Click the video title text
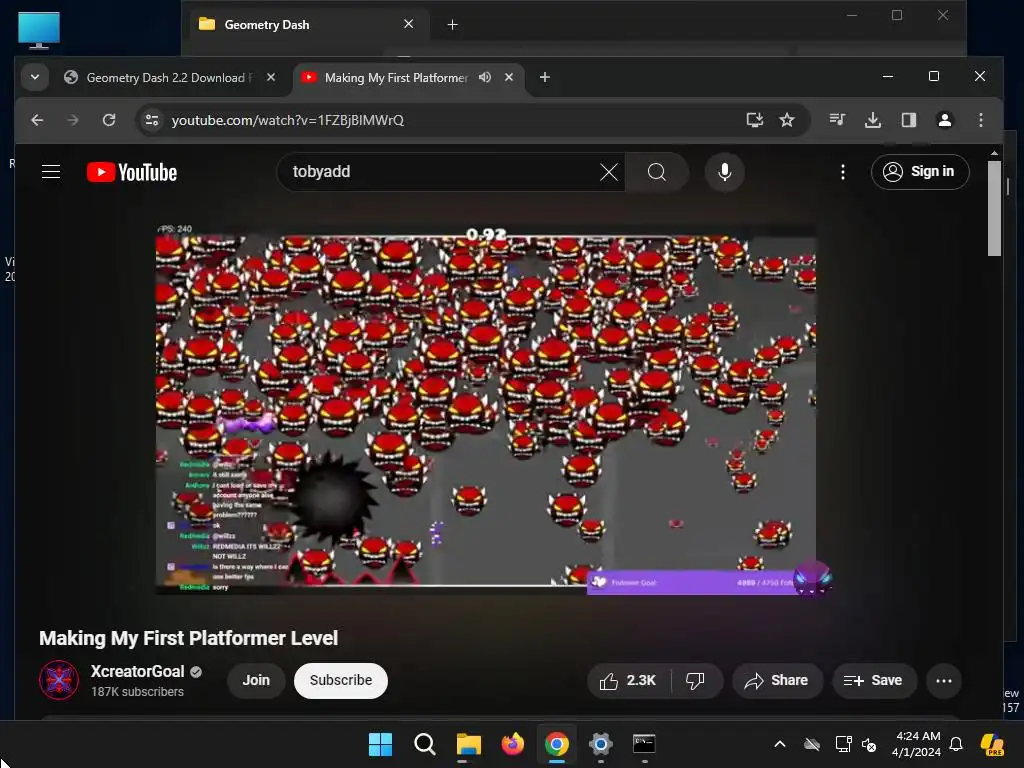This screenshot has width=1024, height=768. pos(189,638)
